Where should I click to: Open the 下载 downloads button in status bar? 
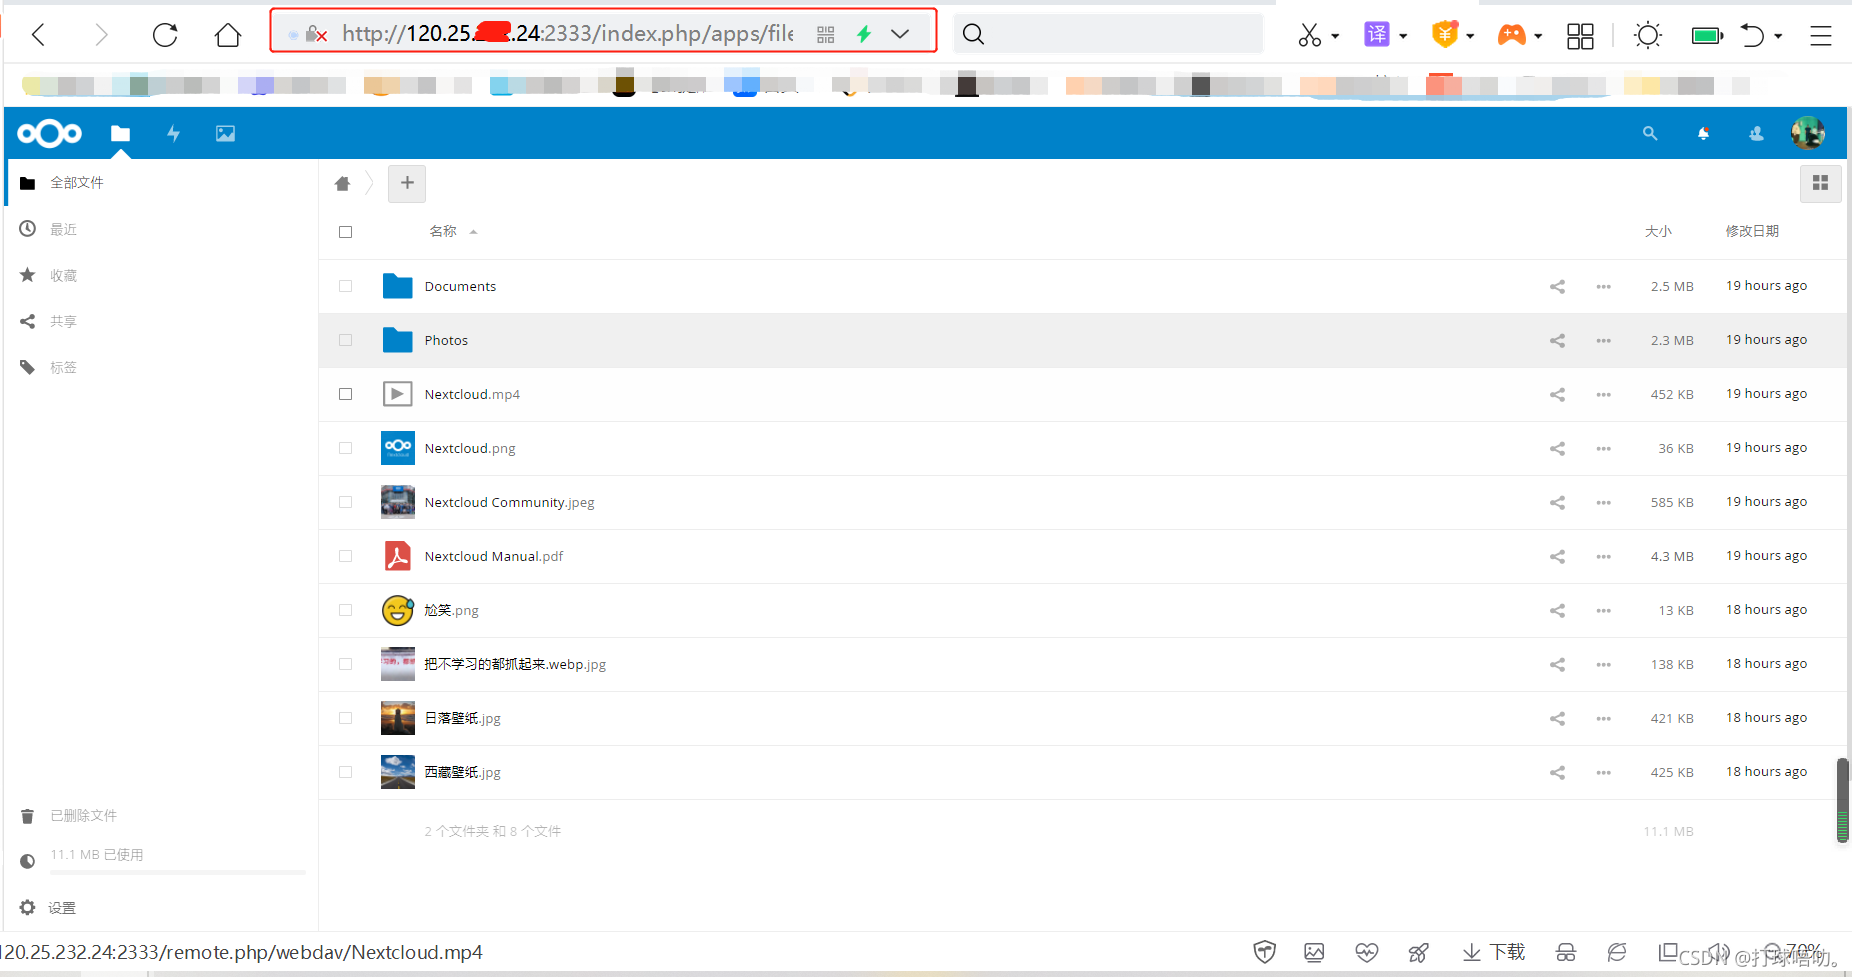(1494, 952)
